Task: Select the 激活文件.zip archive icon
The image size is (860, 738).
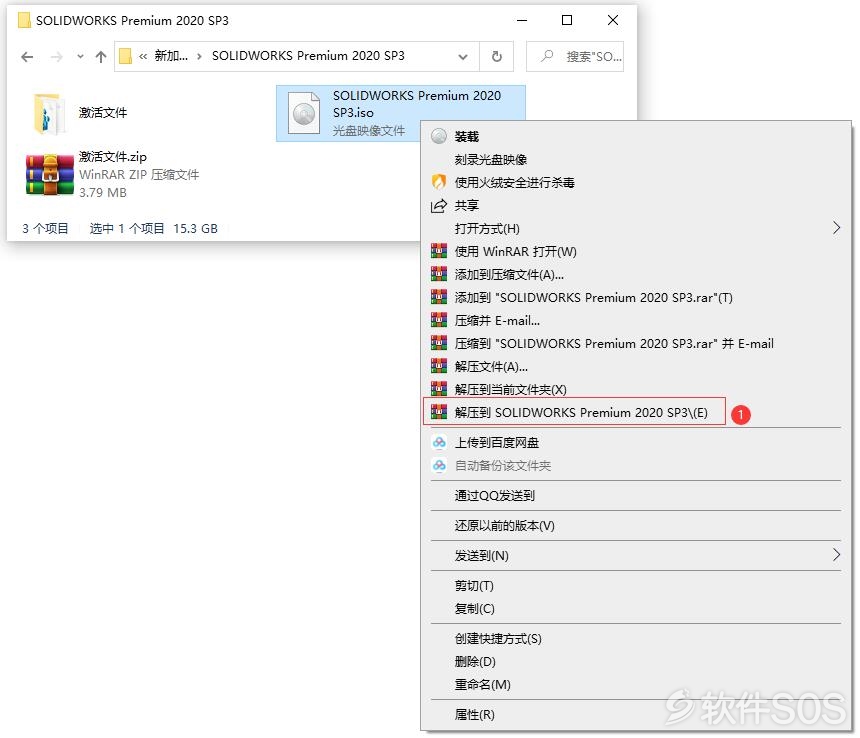Action: point(50,175)
